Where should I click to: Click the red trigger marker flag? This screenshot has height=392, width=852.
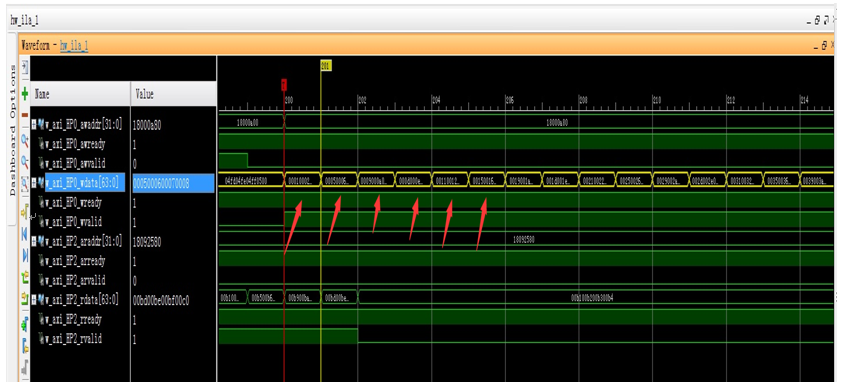284,84
